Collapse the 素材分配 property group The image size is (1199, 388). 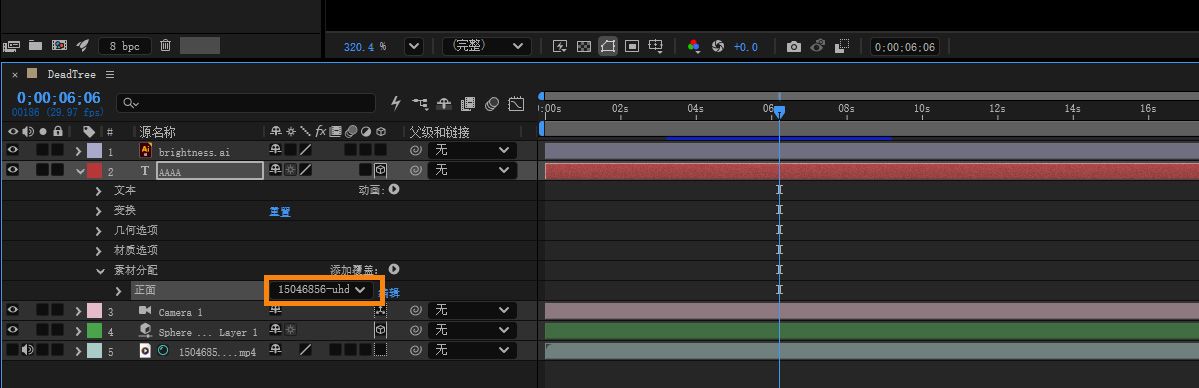point(99,271)
